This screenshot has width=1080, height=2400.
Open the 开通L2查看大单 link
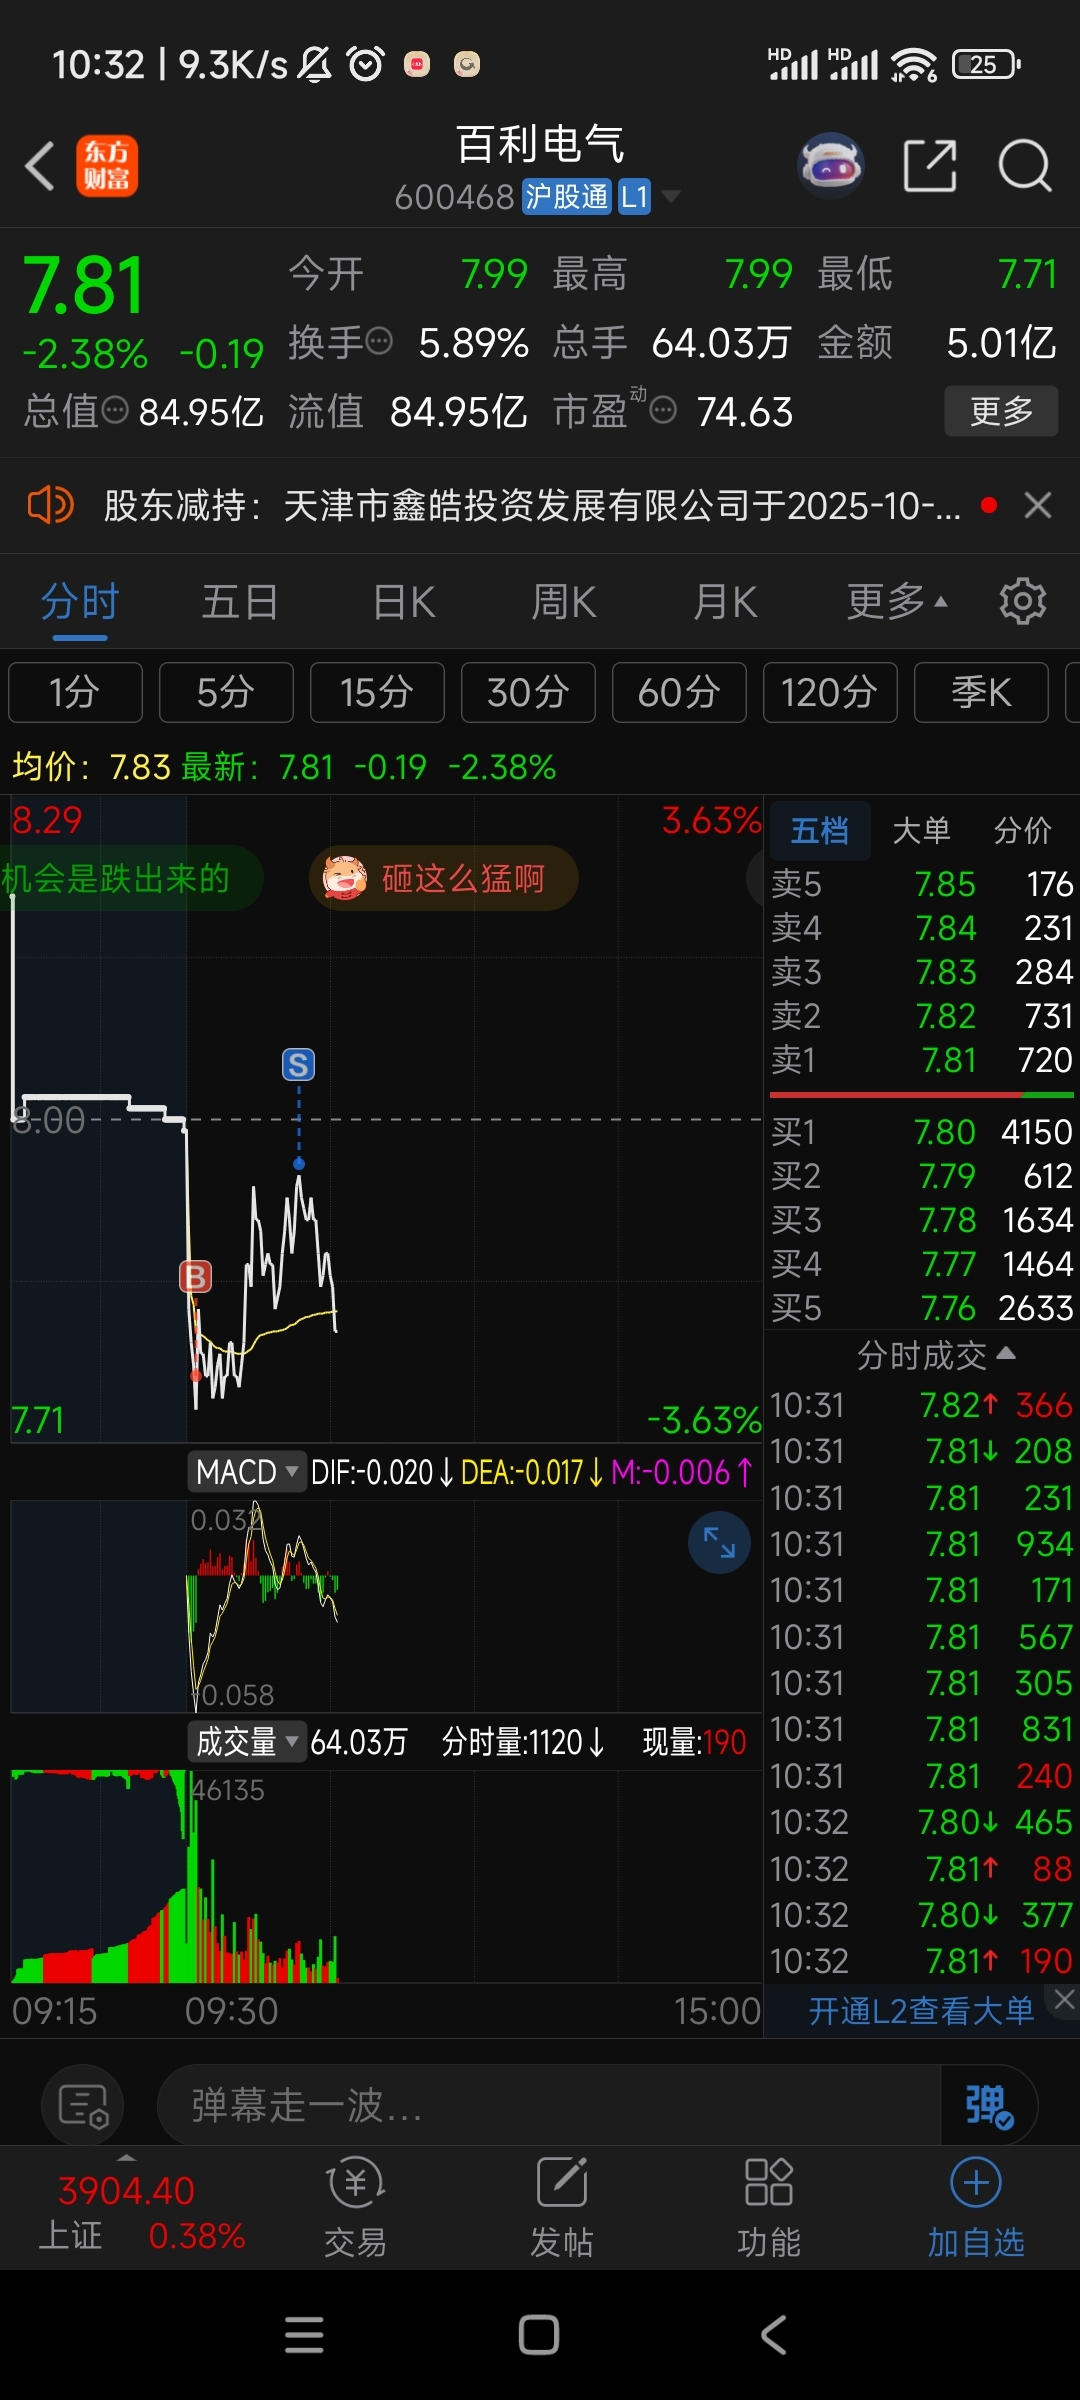(x=921, y=2010)
